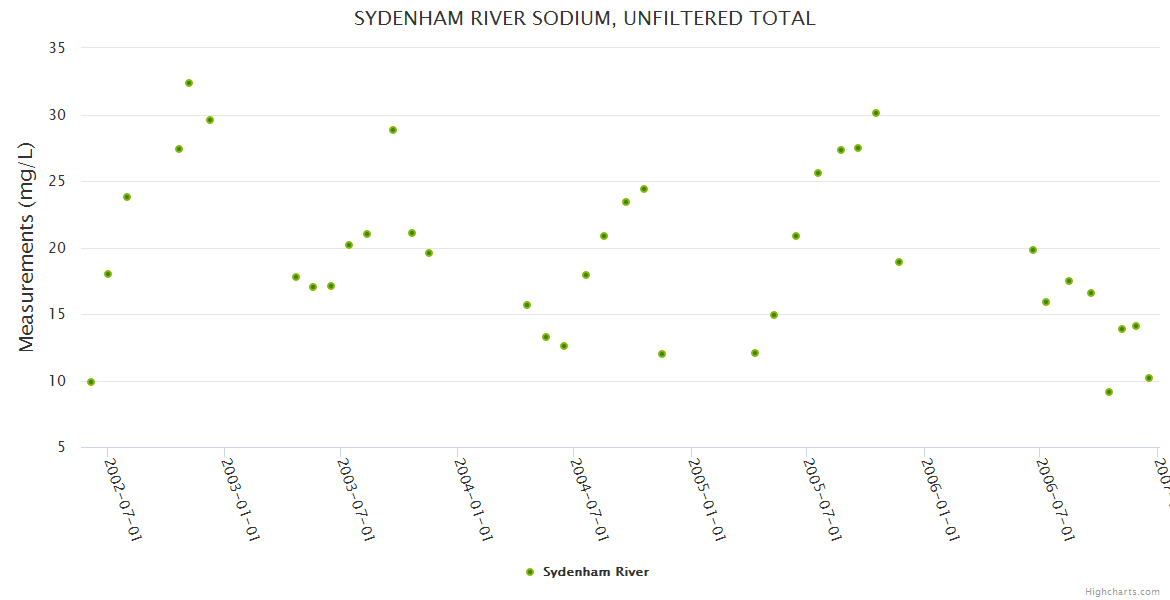Click the first 2006 point near 20 mg/L
The width and height of the screenshot is (1170, 600).
click(1033, 250)
